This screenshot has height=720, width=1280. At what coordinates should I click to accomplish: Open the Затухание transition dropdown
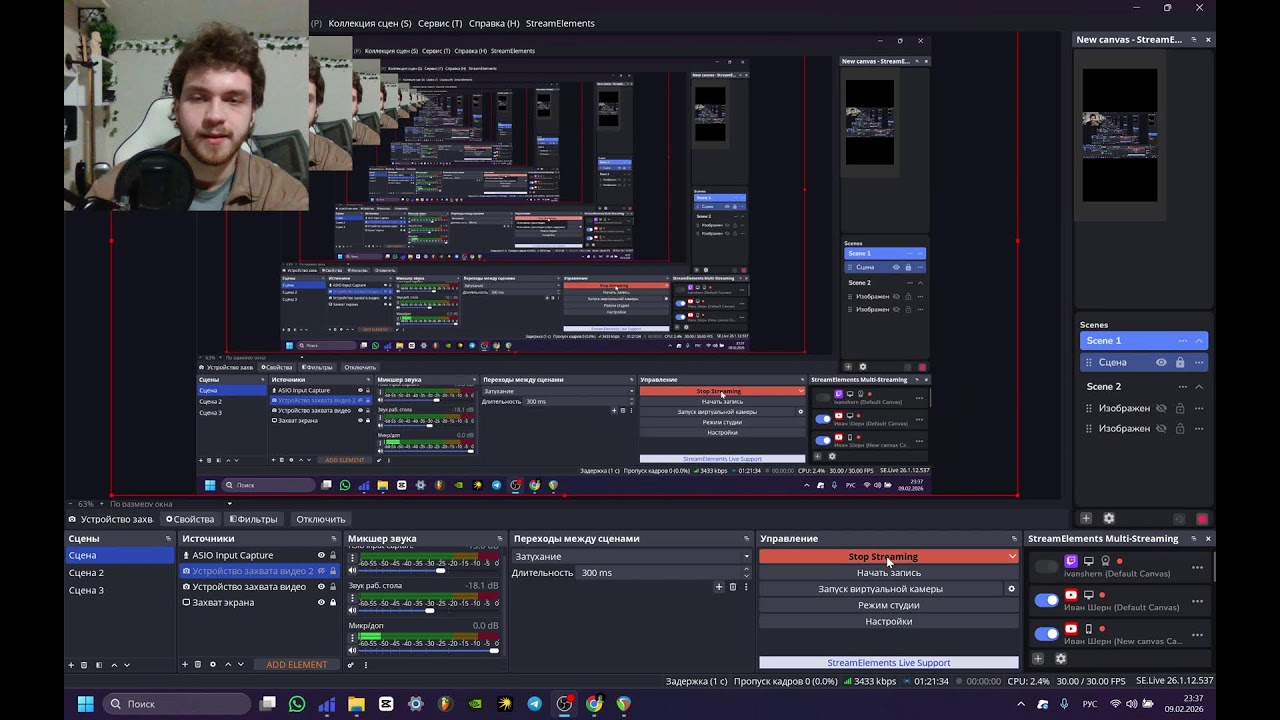[x=631, y=556]
